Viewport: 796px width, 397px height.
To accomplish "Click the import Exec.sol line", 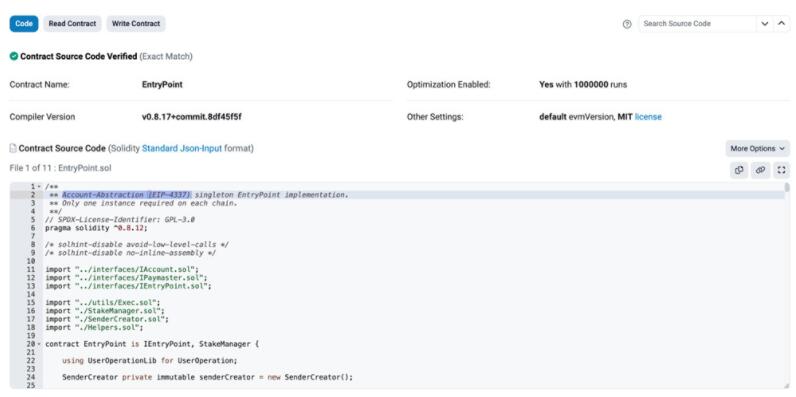I will tap(103, 303).
